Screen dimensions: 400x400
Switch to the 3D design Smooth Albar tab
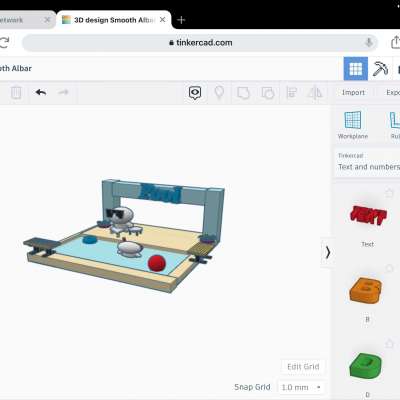[x=114, y=20]
